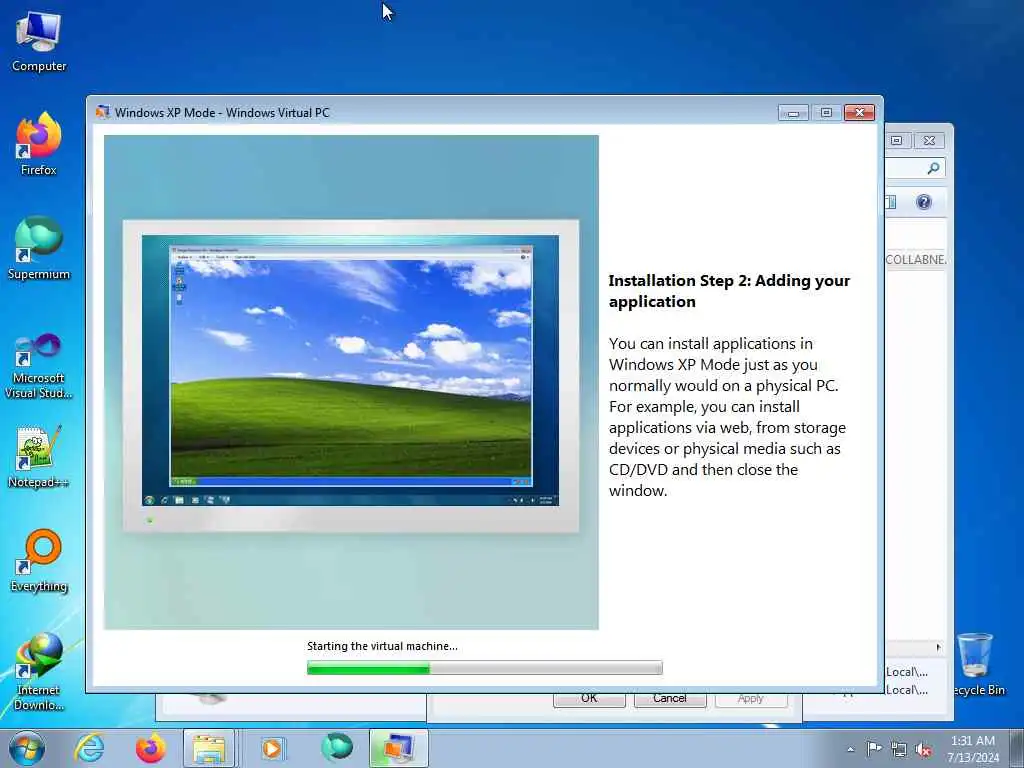Open the Microsoft Visual Studio desktop shortcut
Viewport: 1024px width, 768px height.
tap(39, 366)
